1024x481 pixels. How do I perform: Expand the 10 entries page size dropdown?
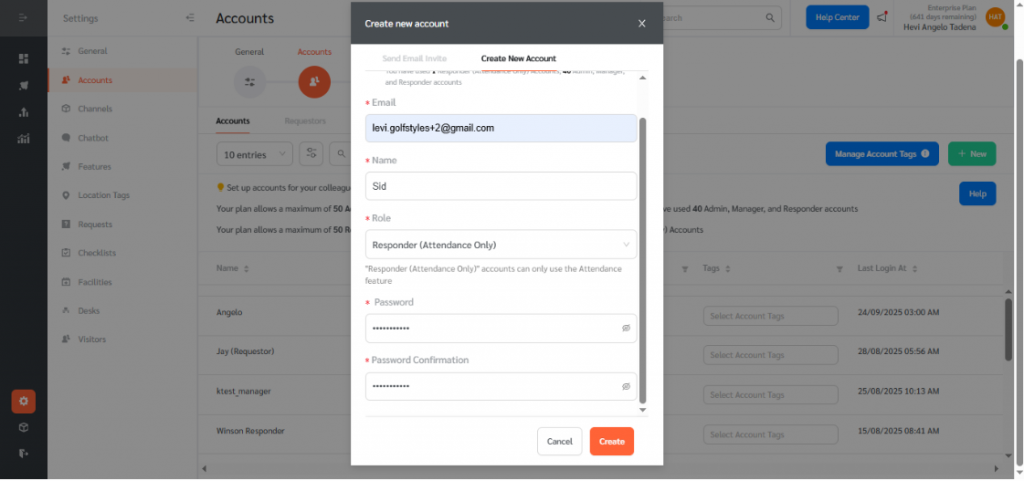[x=254, y=154]
